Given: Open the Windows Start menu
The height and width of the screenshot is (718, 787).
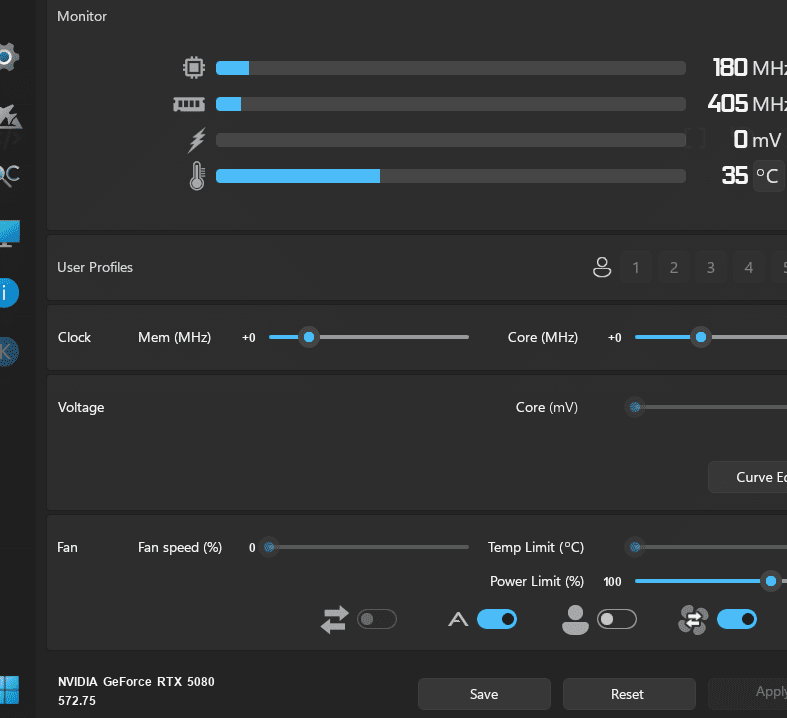Looking at the screenshot, I should [8, 689].
